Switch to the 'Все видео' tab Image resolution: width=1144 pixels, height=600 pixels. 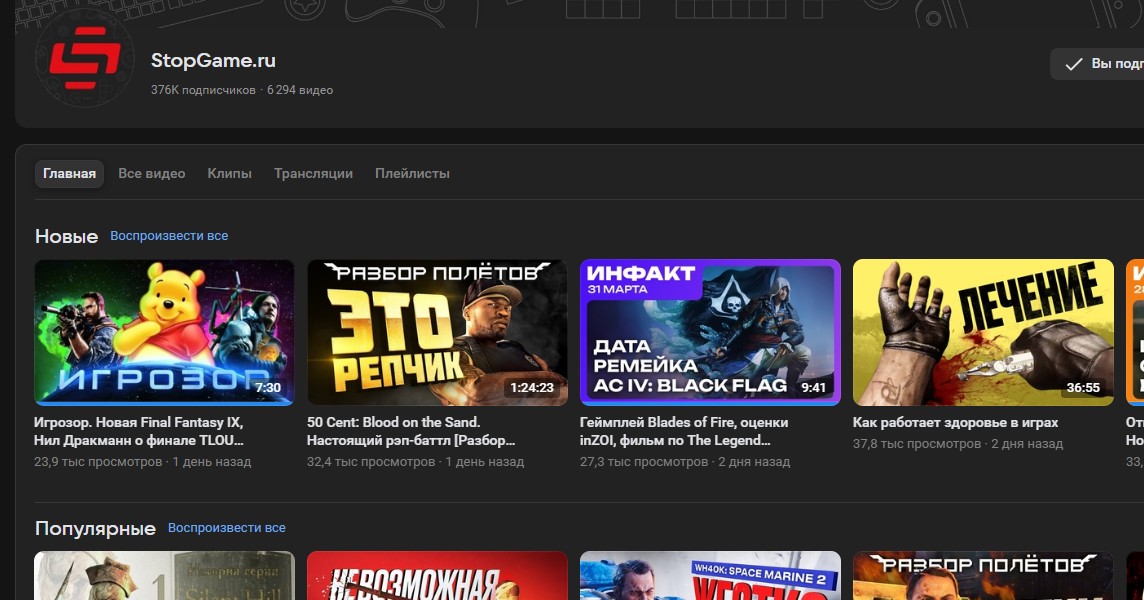click(151, 173)
